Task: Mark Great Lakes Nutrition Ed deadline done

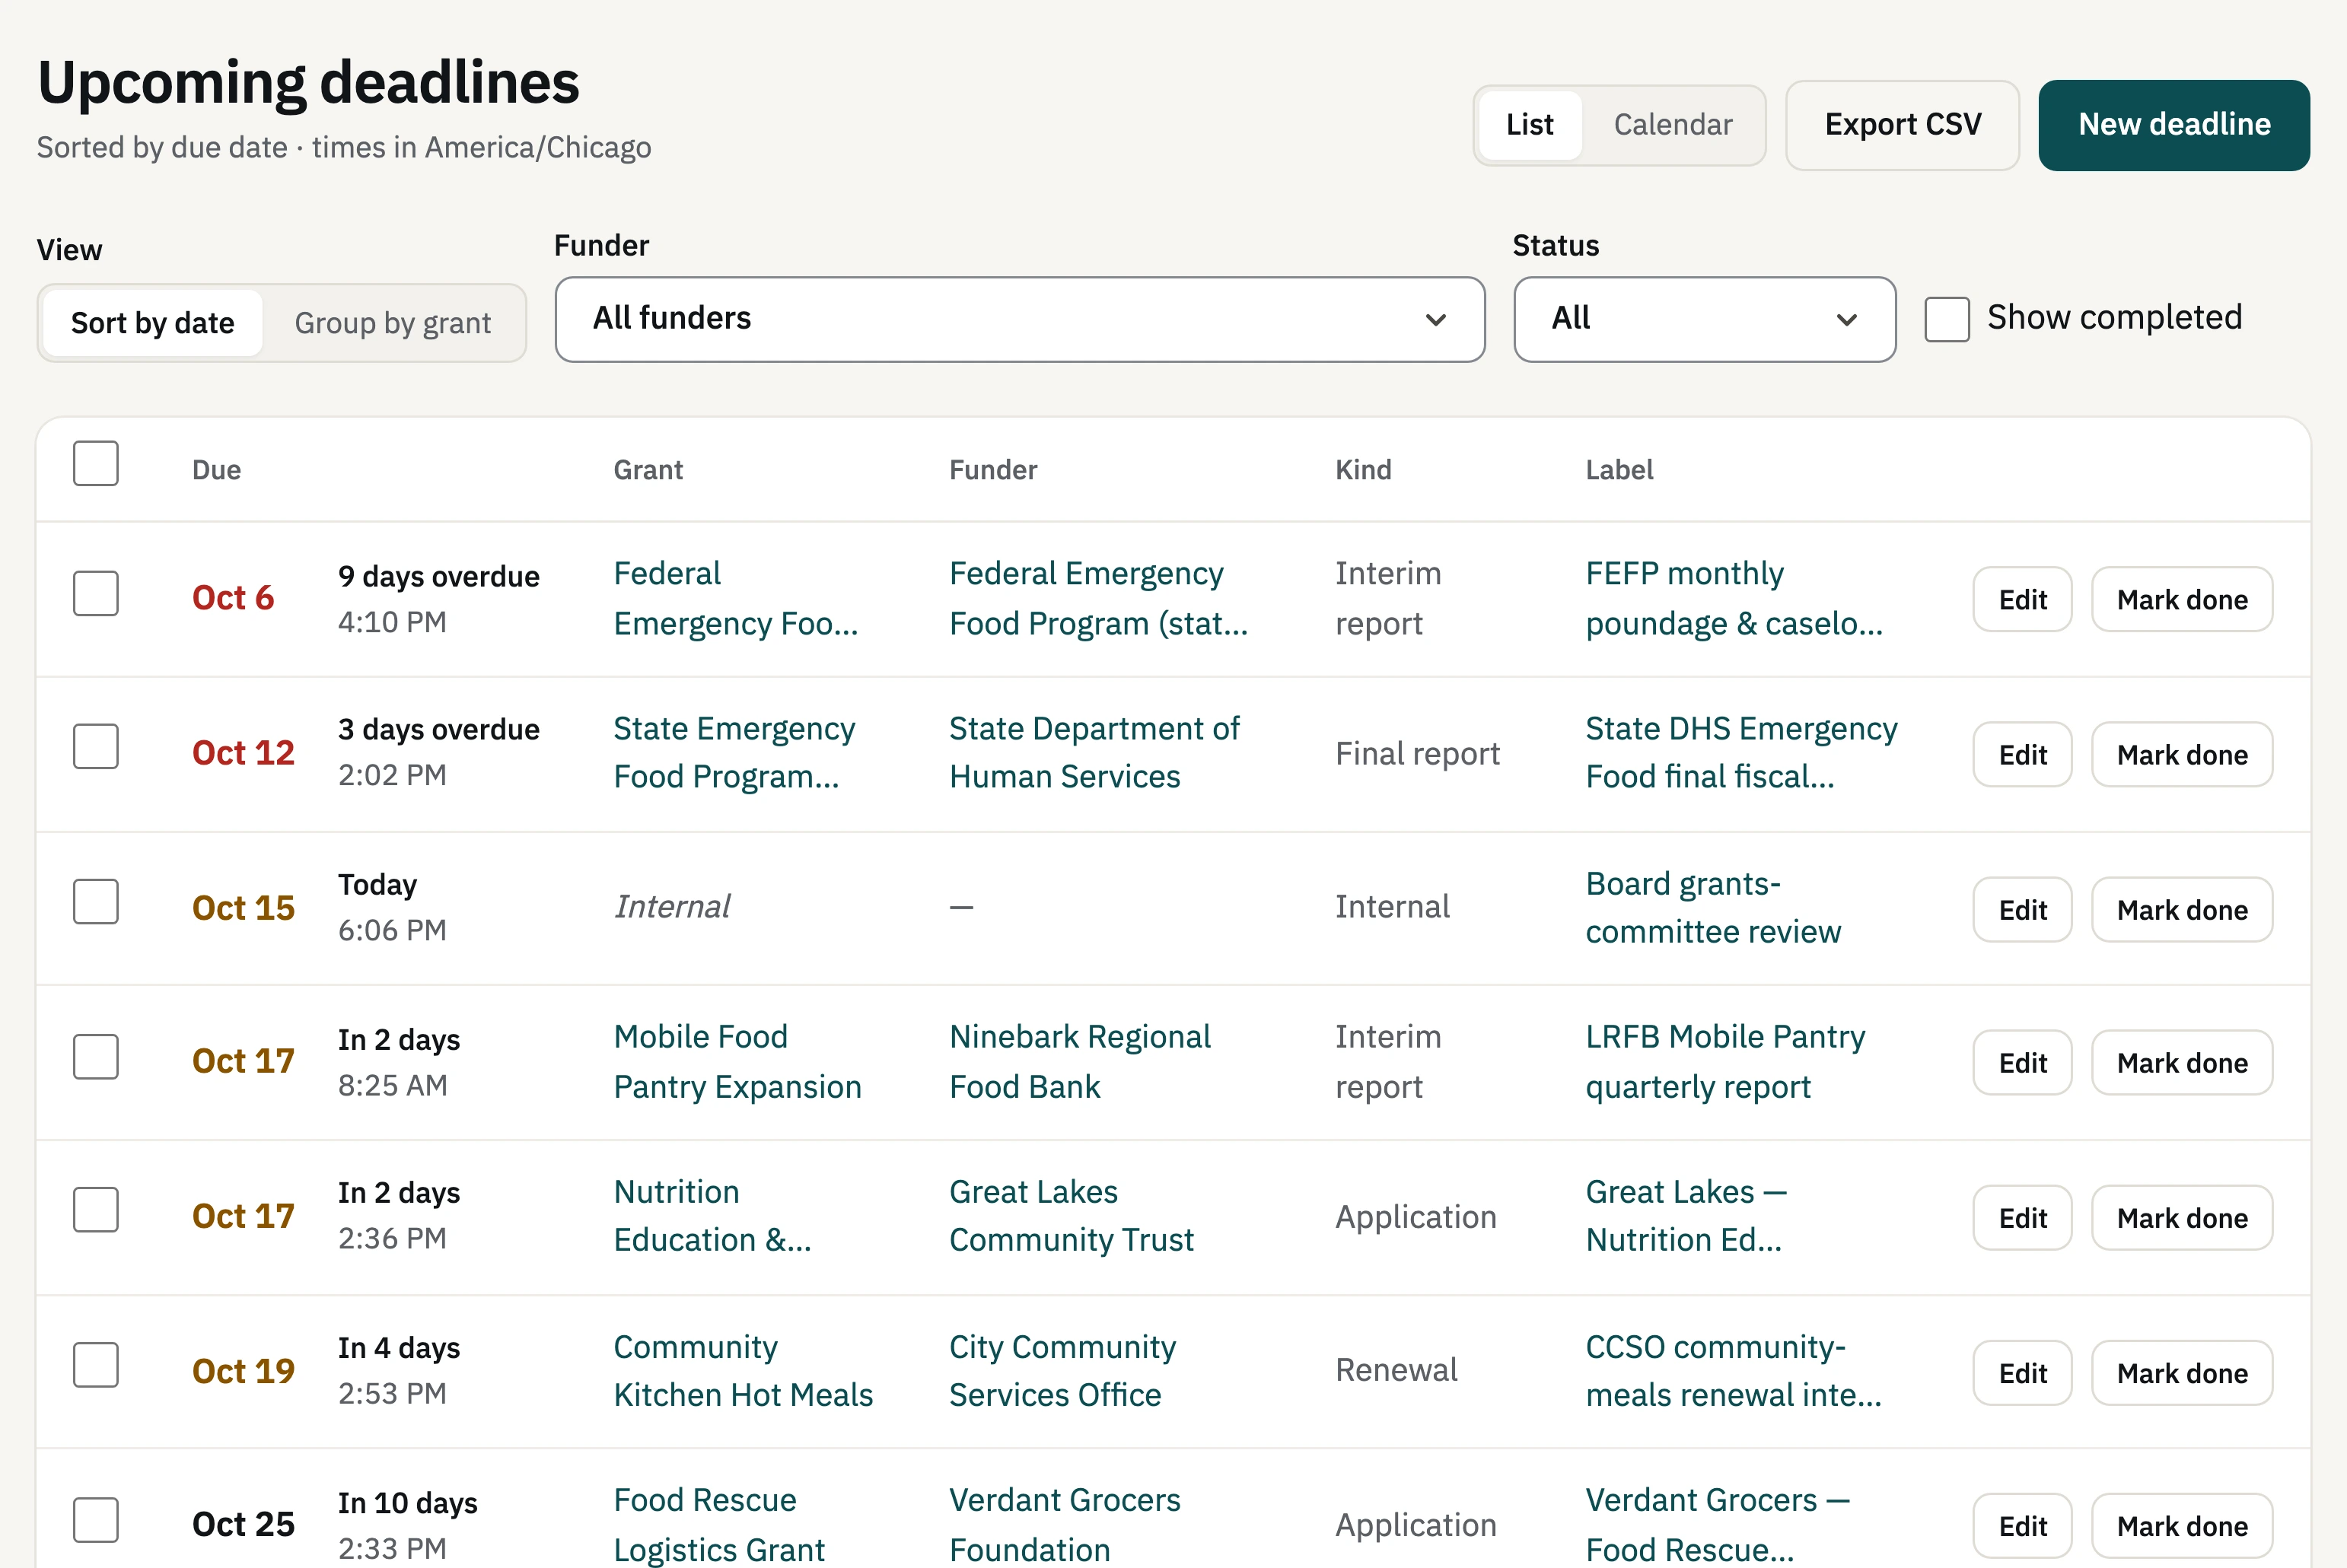Action: 2182,1217
